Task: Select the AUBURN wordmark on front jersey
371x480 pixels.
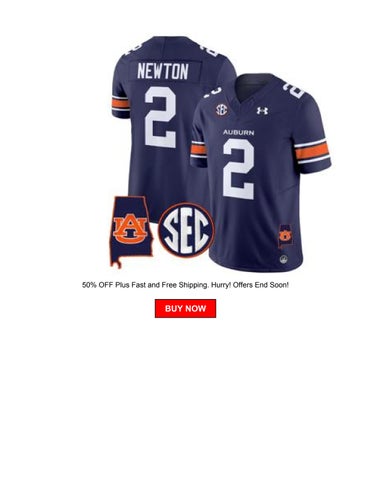Action: (239, 133)
